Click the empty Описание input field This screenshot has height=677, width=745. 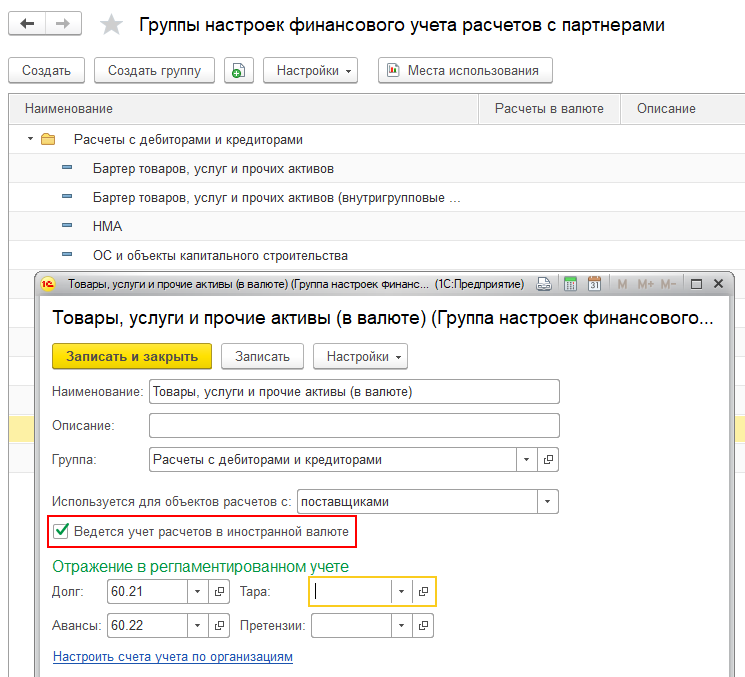354,426
